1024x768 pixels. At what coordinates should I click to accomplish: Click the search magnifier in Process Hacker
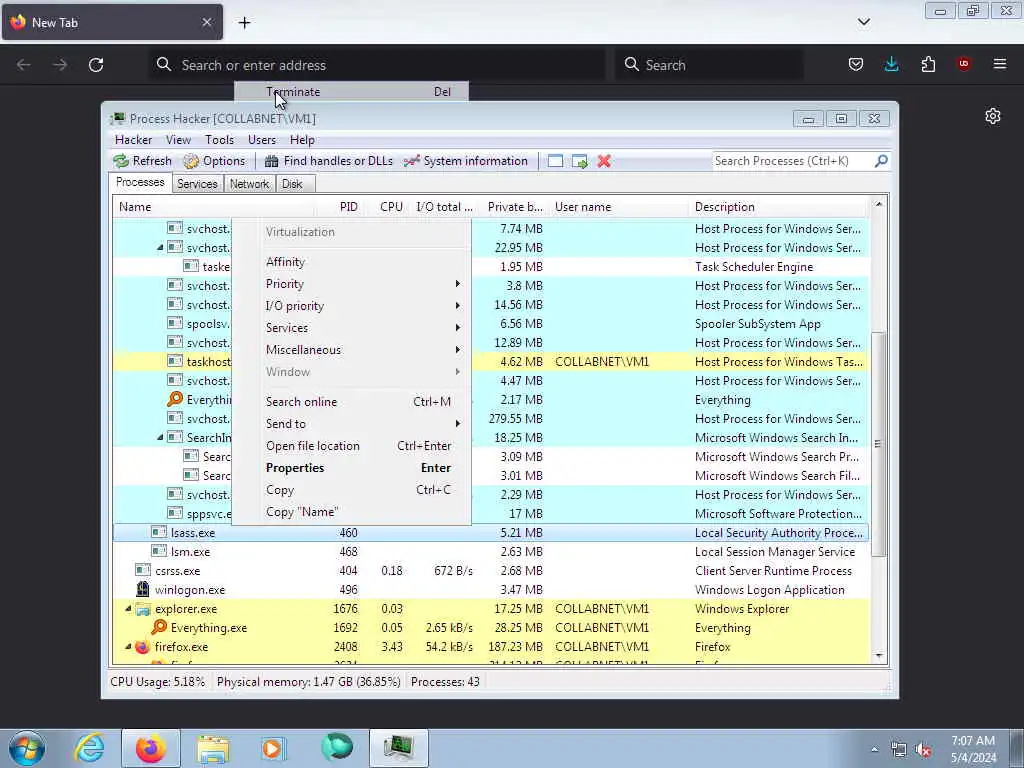pos(881,161)
